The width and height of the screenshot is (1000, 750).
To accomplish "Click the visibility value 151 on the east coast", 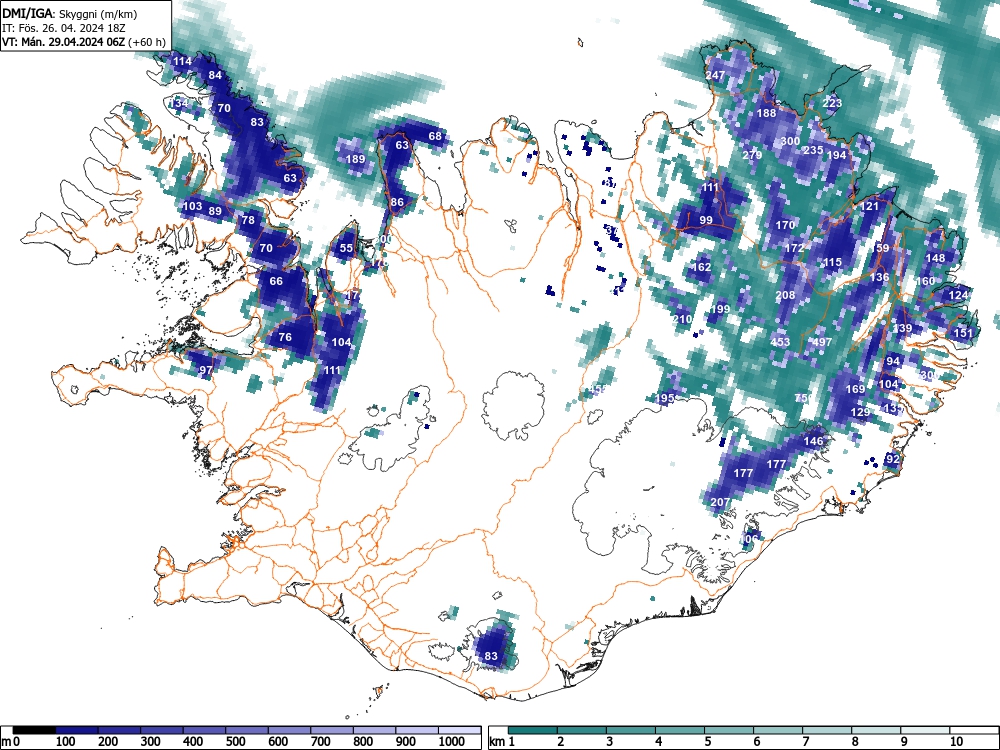I will (963, 333).
